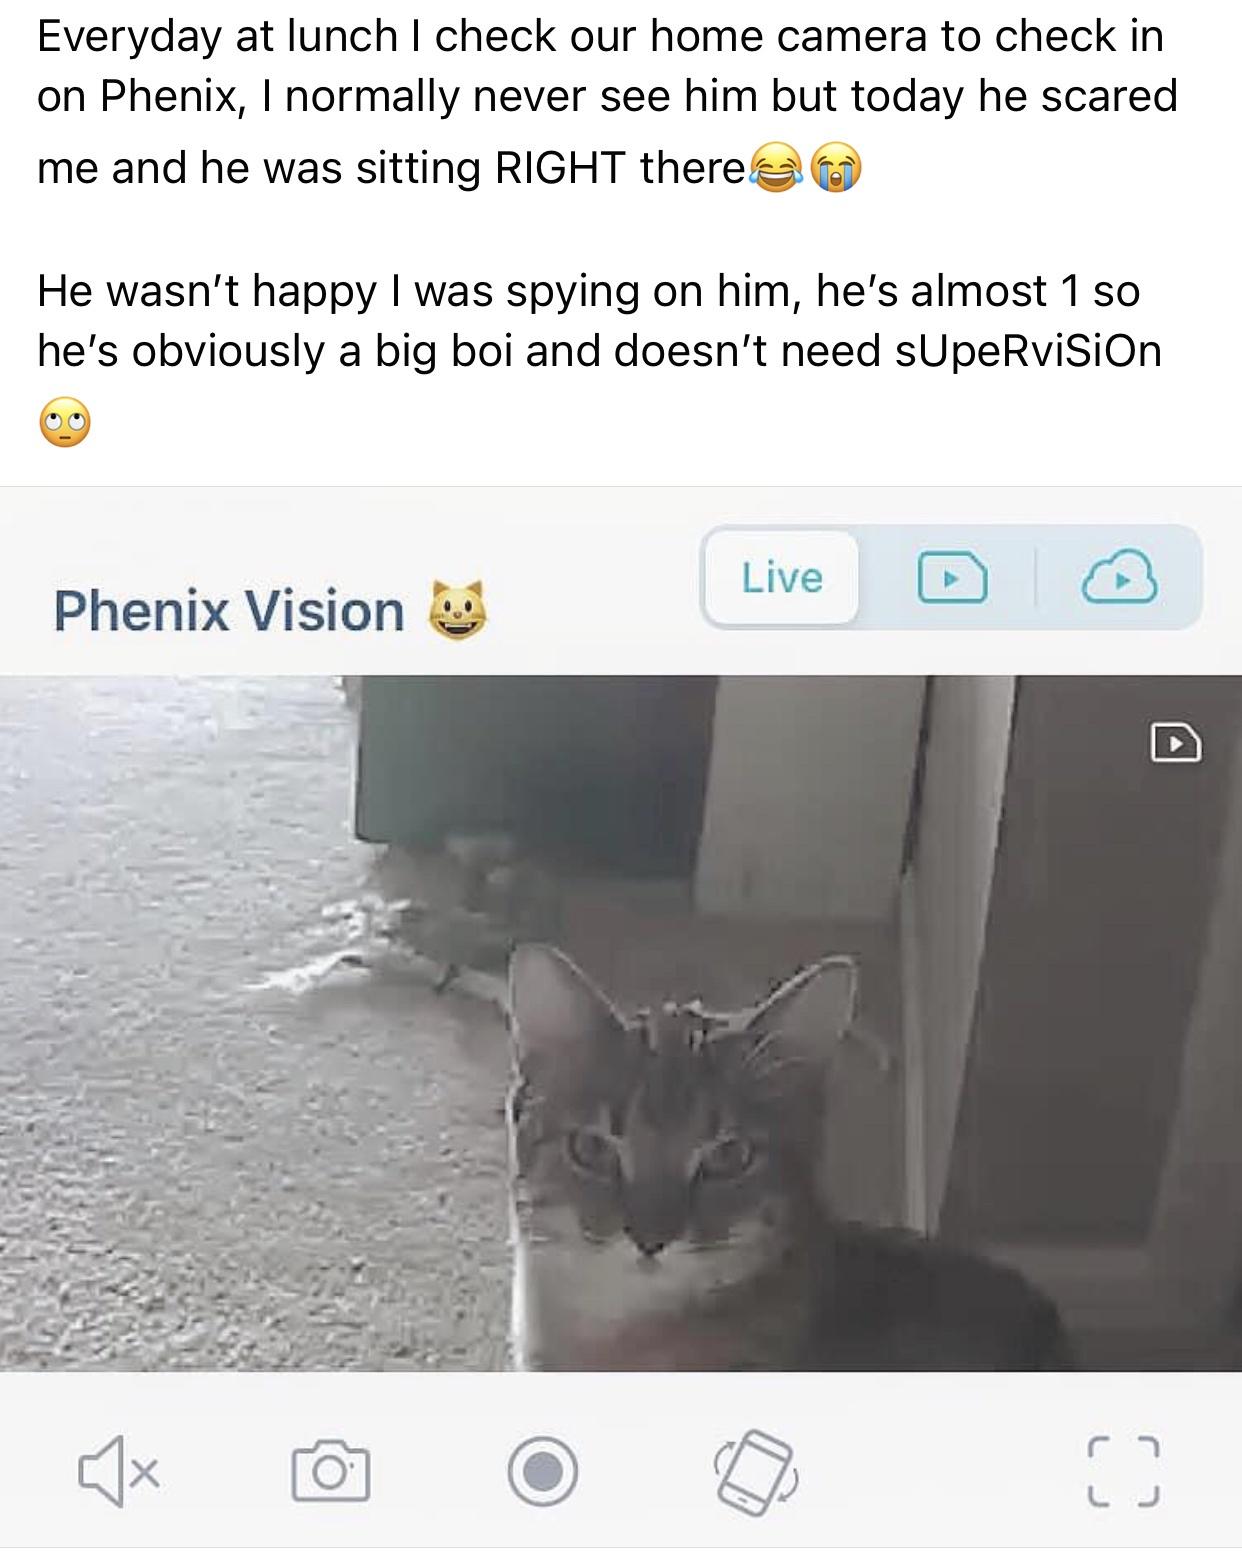Image resolution: width=1242 pixels, height=1565 pixels.
Task: Tap the eye-roll emoji below the post
Action: pyautogui.click(x=64, y=424)
